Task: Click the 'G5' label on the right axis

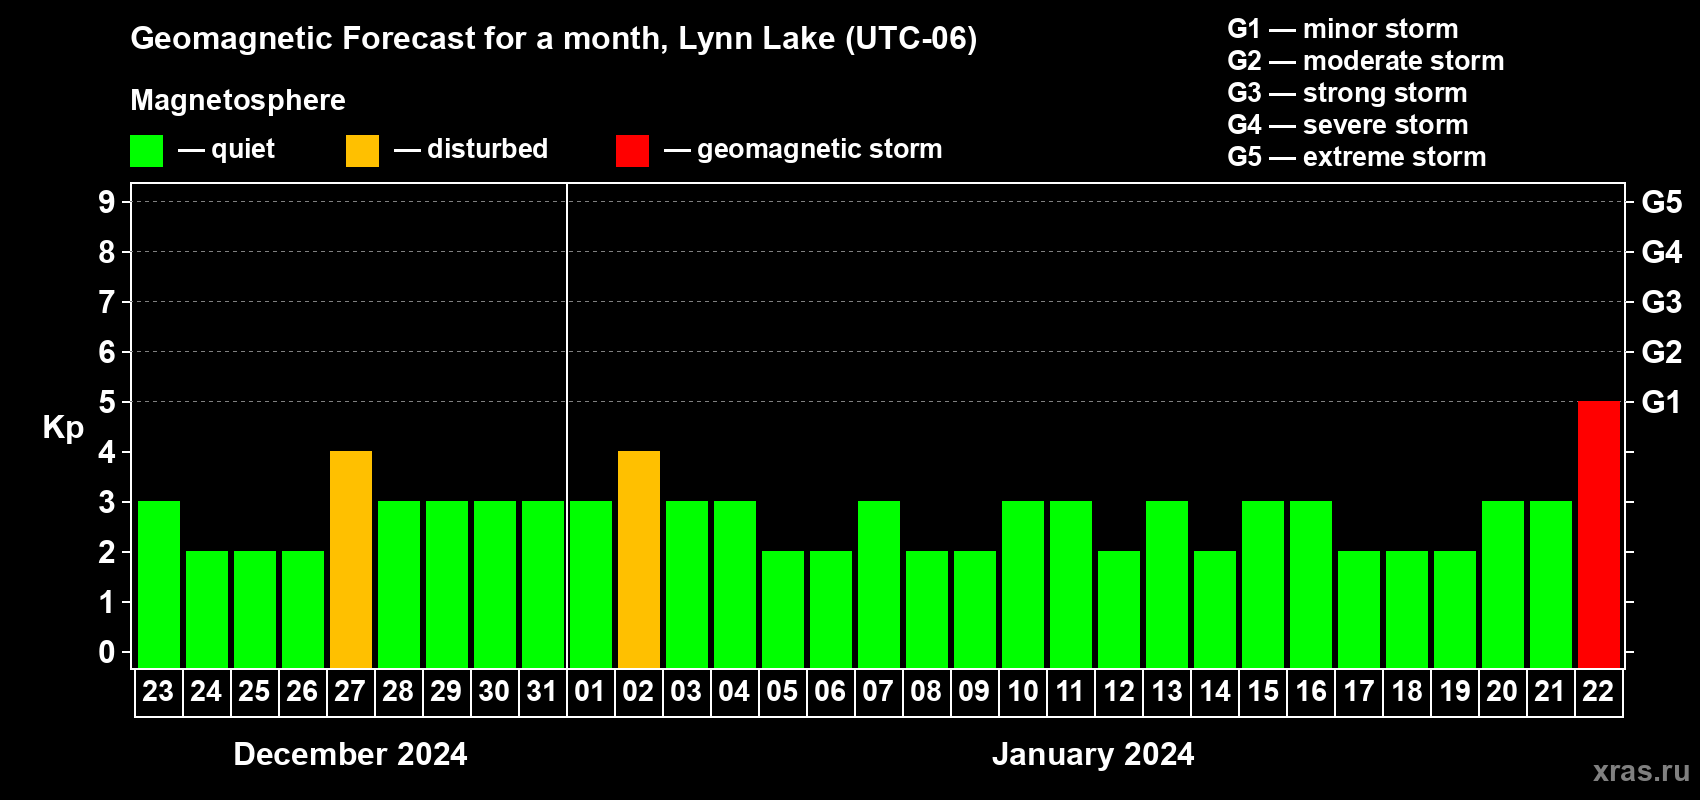Action: pos(1662,202)
